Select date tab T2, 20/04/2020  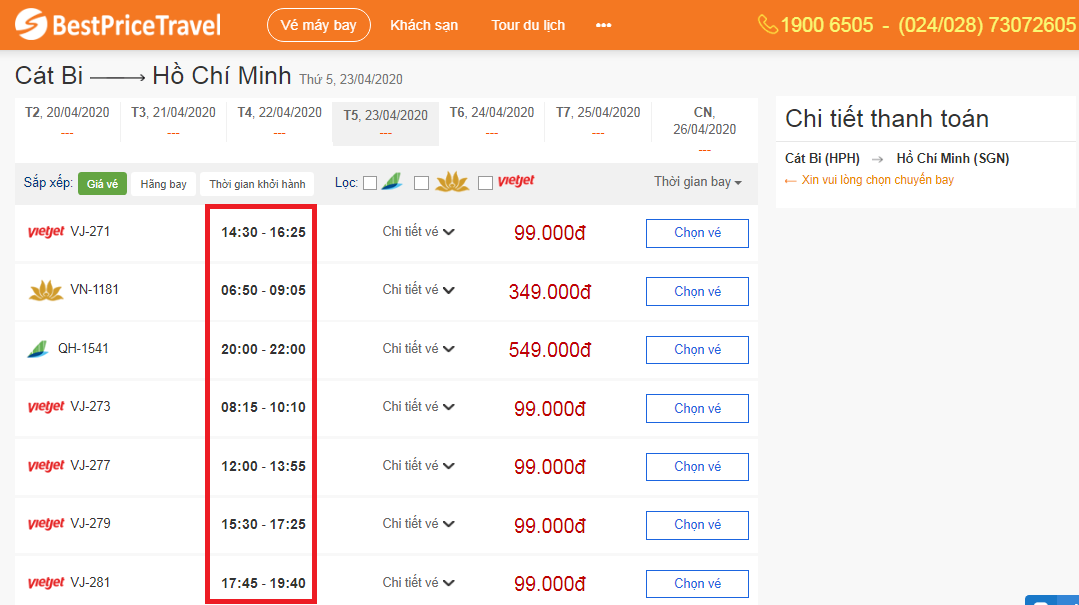click(x=67, y=120)
